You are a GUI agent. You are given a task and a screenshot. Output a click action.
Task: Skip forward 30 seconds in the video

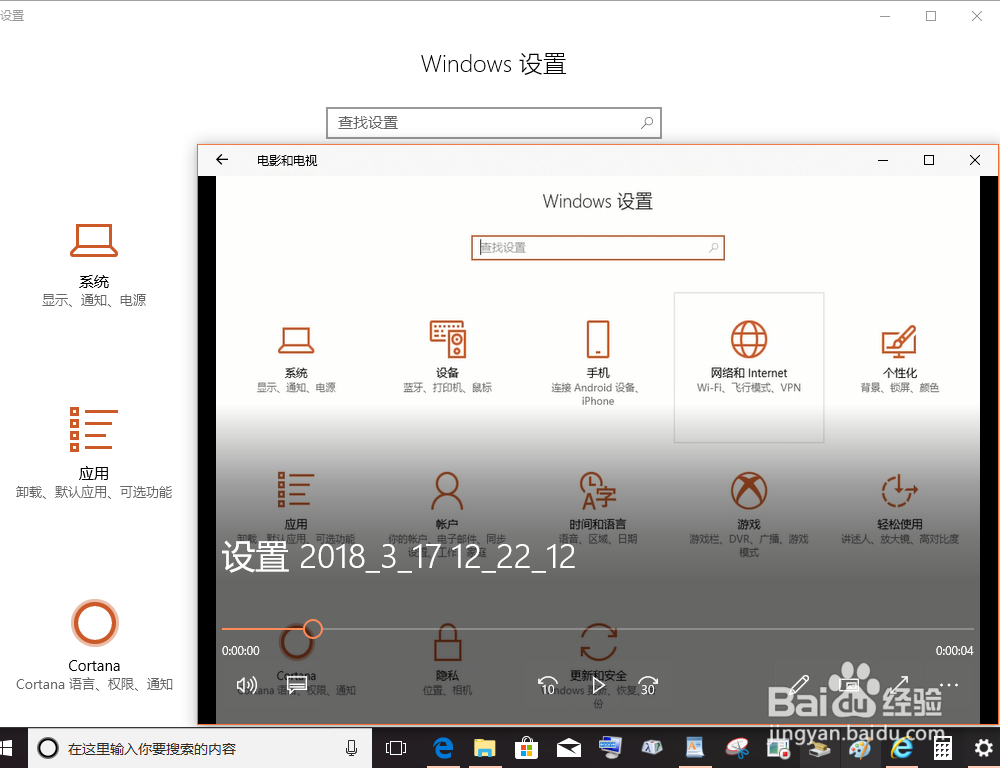point(648,686)
